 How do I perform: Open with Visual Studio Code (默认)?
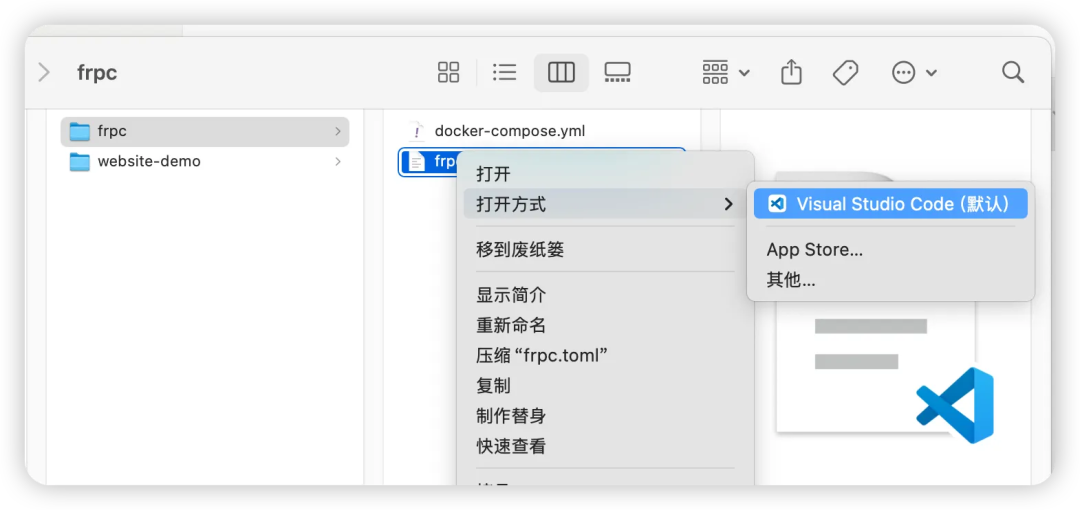click(x=891, y=204)
